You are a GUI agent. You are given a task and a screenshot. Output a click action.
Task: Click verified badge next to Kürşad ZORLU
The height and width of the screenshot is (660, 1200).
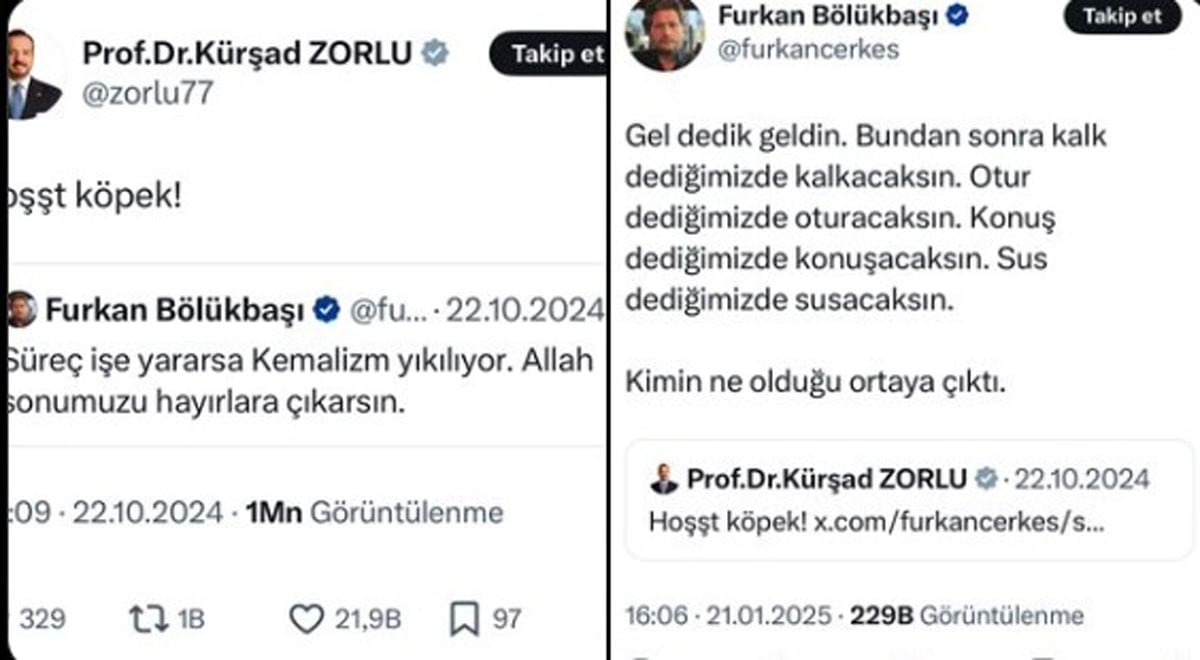[435, 54]
